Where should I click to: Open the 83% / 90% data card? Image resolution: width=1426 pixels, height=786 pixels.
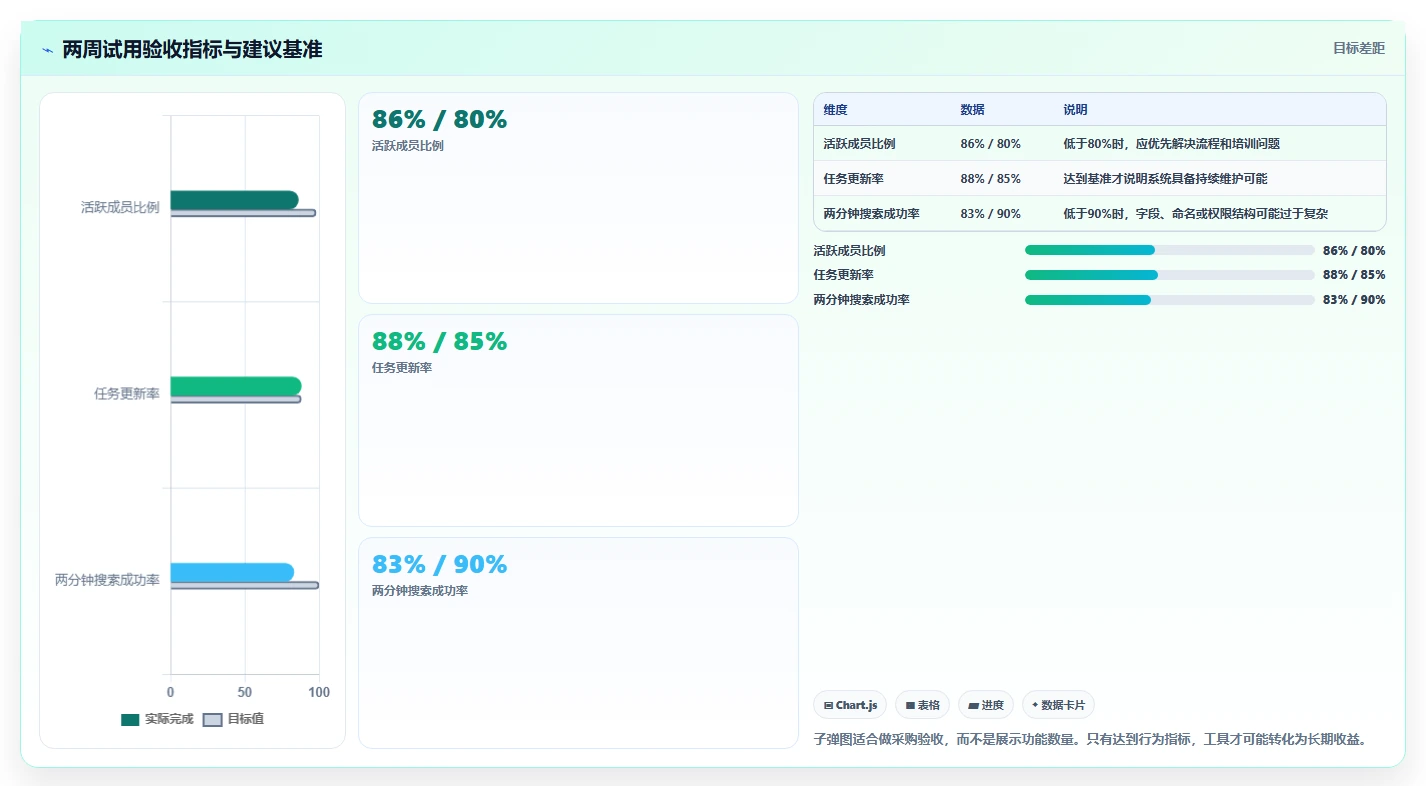pyautogui.click(x=578, y=643)
